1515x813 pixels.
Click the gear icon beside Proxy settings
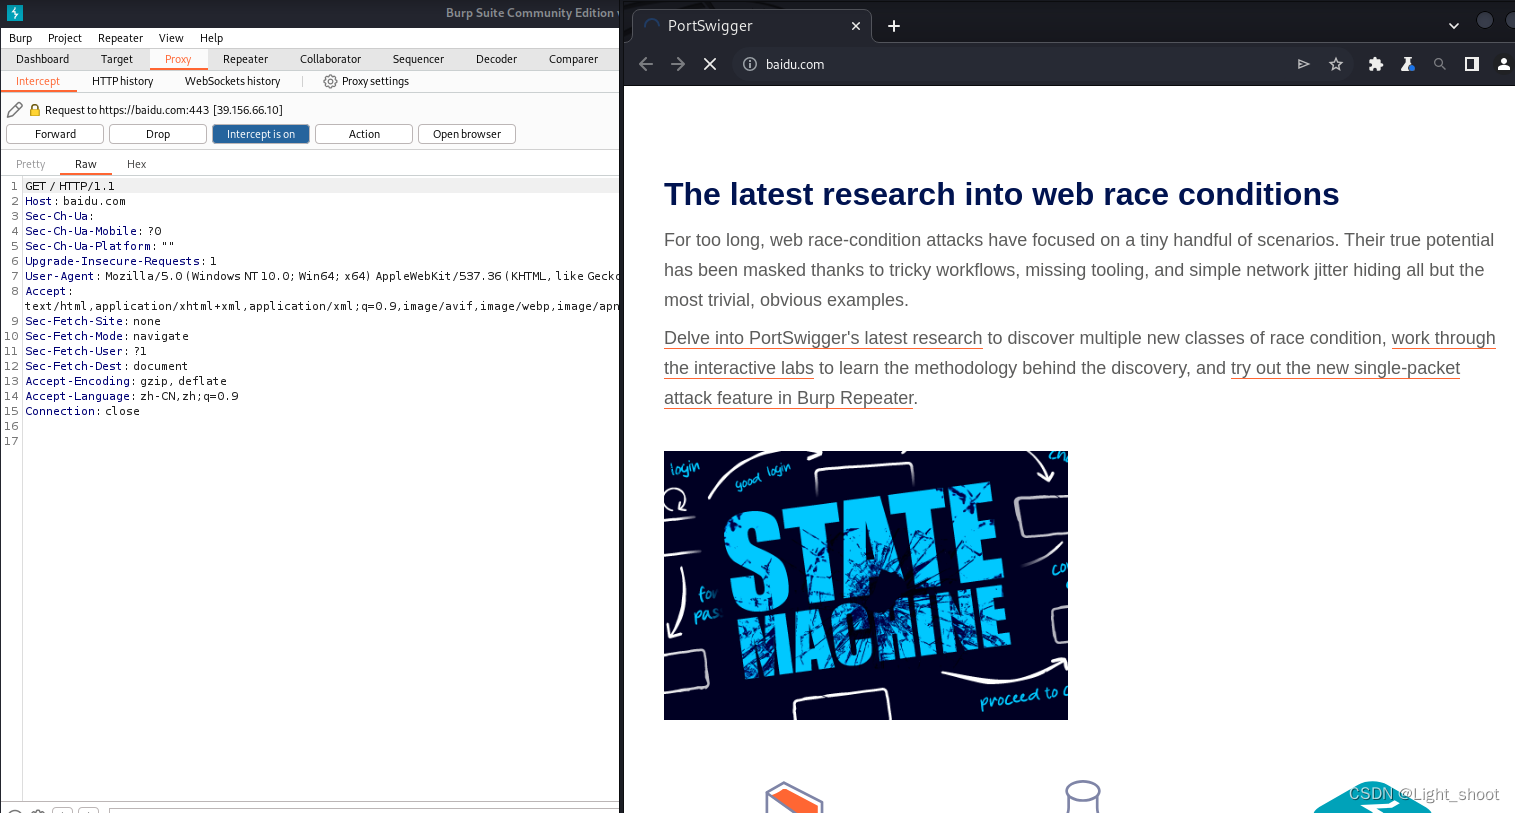tap(330, 82)
